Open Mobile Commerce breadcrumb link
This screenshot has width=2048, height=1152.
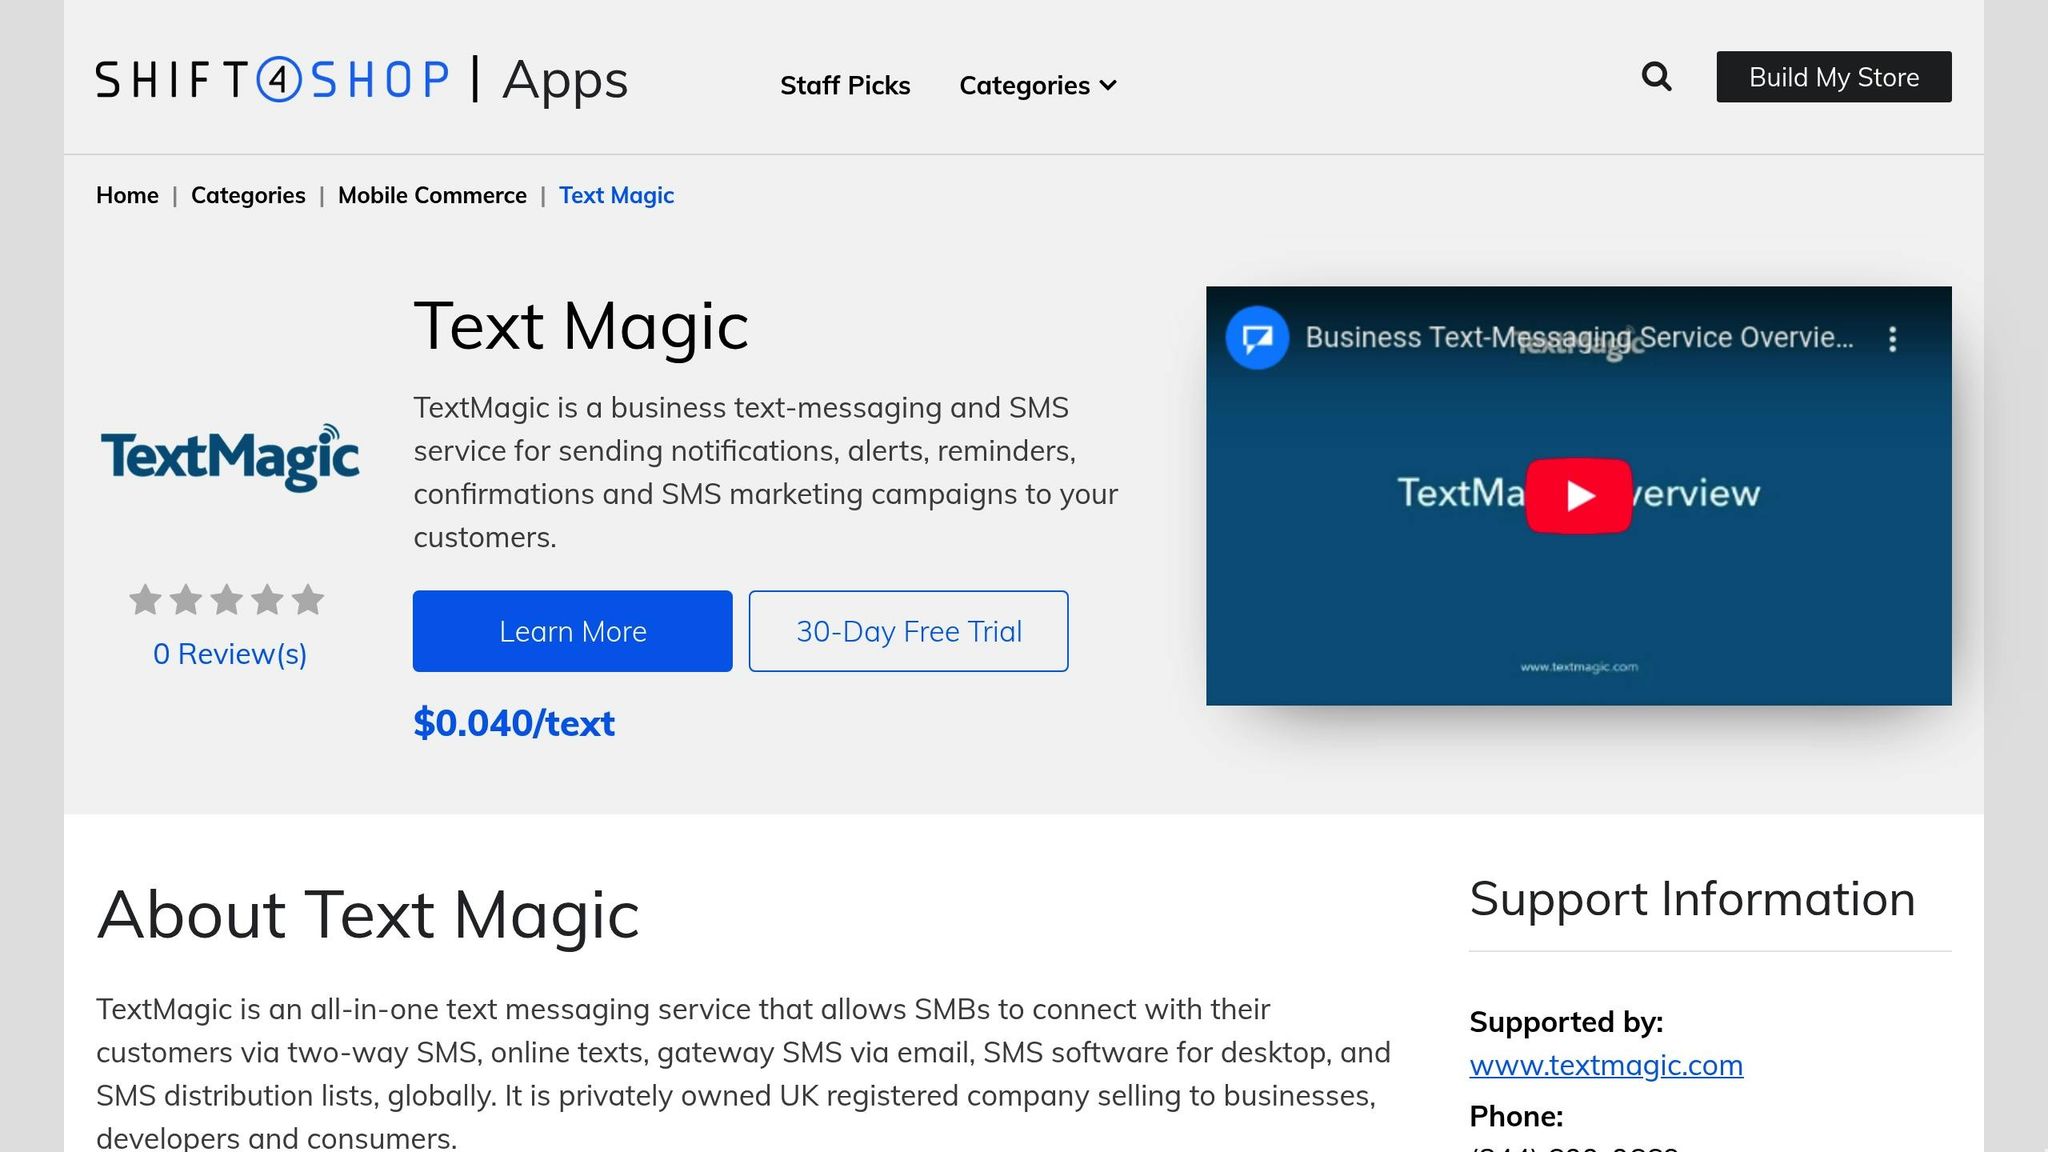(x=432, y=195)
